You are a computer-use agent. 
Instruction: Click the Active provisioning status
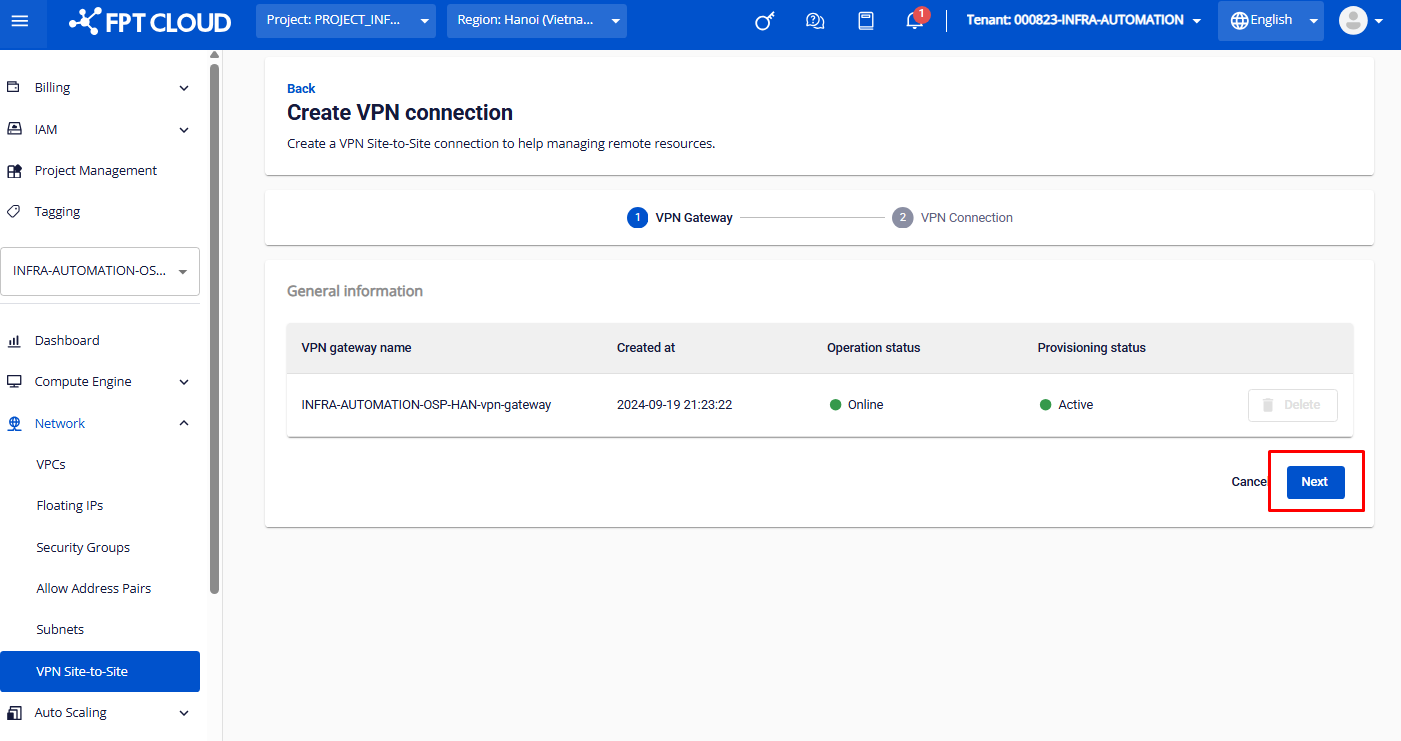pyautogui.click(x=1066, y=405)
